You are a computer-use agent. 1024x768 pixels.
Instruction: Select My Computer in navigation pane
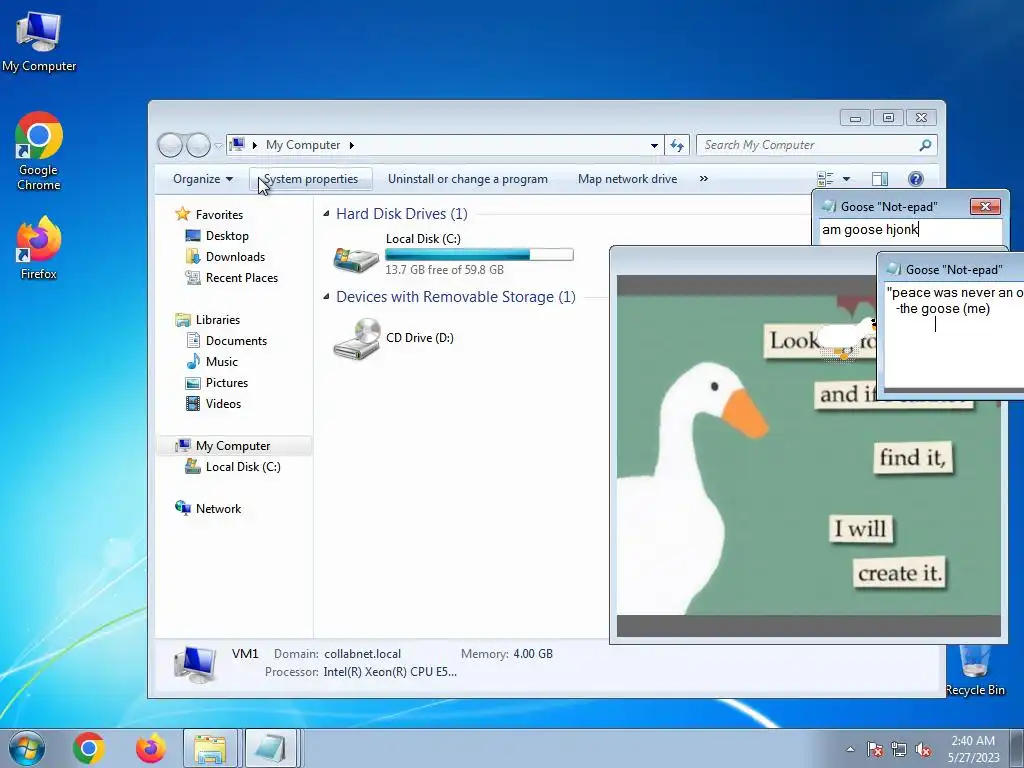point(232,445)
